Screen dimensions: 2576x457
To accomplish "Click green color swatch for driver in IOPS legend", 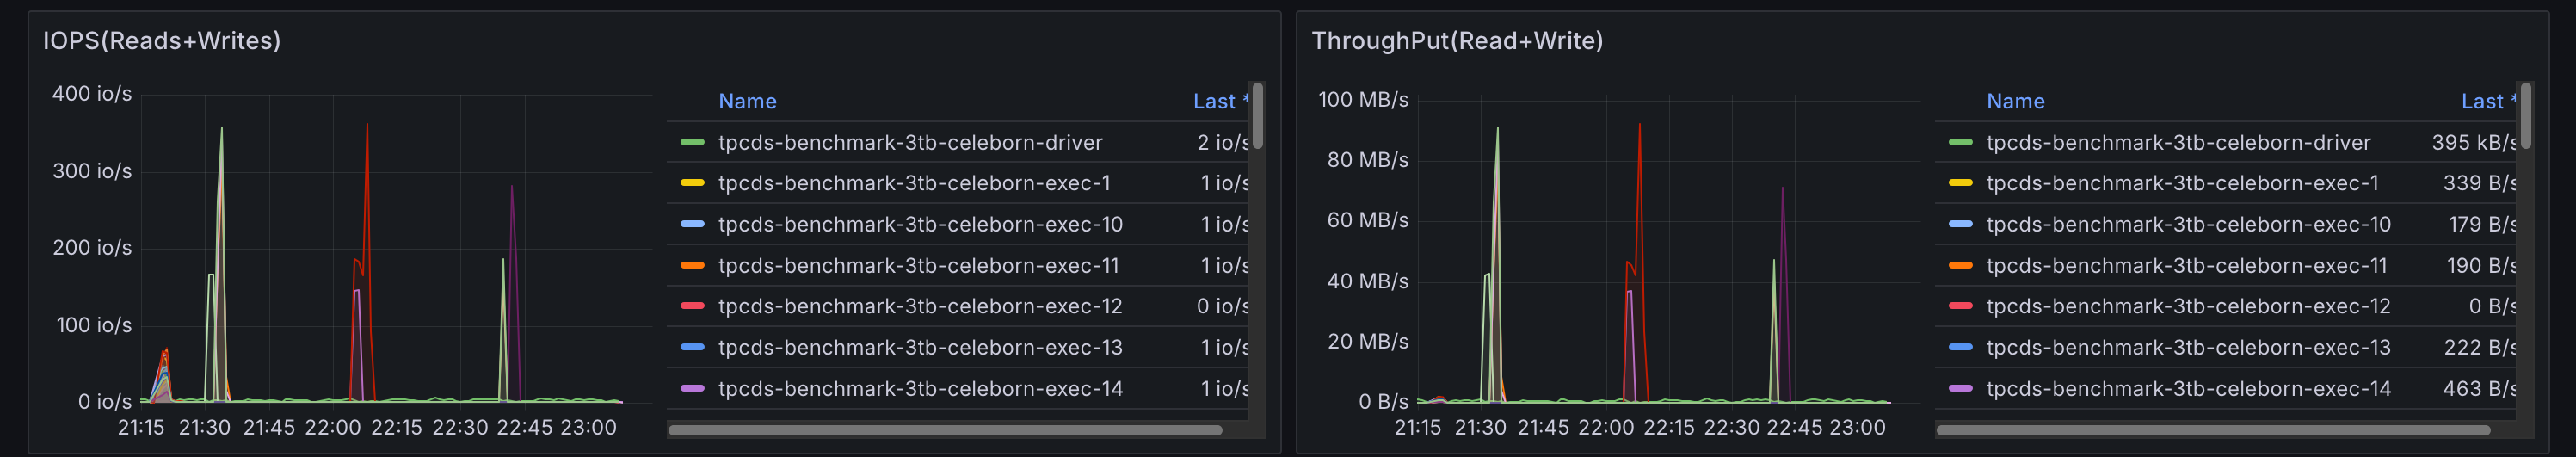I will click(692, 143).
